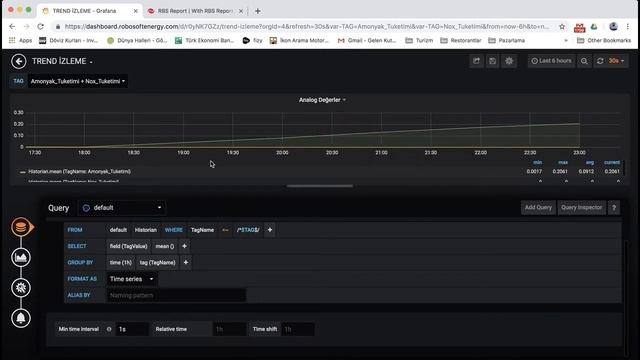The image size is (640, 360).
Task: Open the Pazarlama bookmarks folder
Action: (x=507, y=40)
